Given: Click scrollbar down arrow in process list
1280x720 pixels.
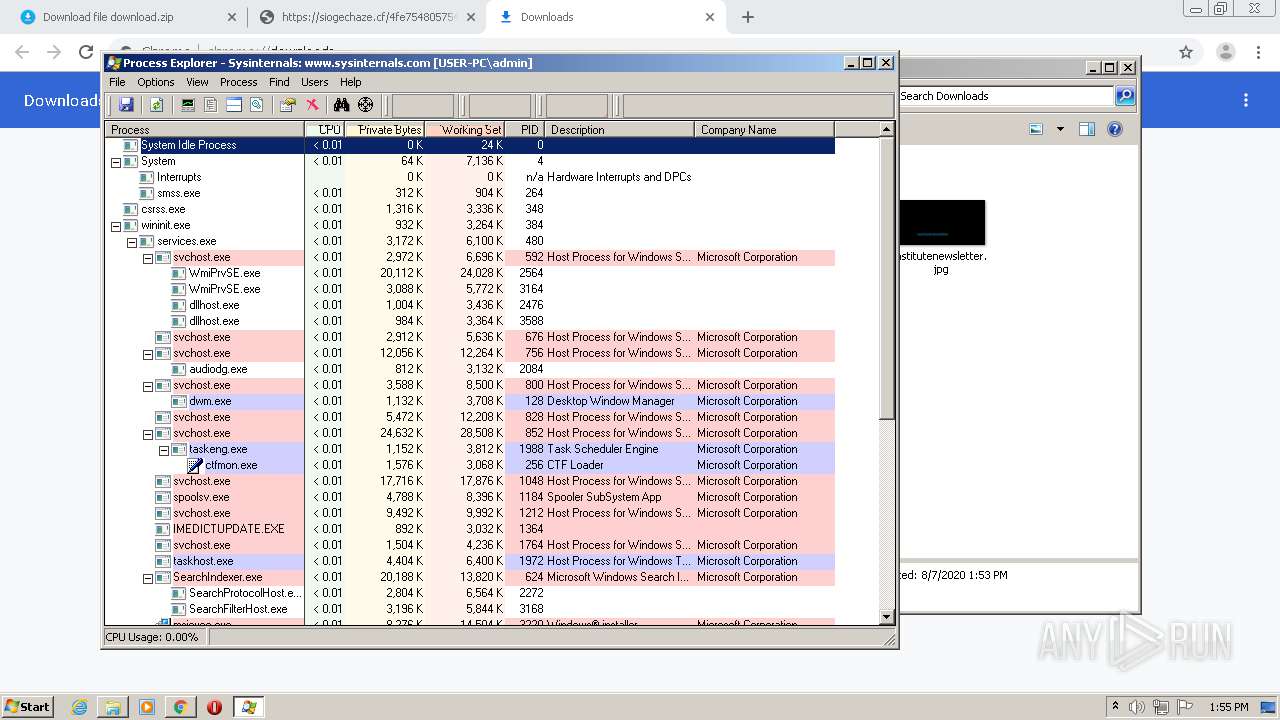Looking at the screenshot, I should click(x=886, y=617).
